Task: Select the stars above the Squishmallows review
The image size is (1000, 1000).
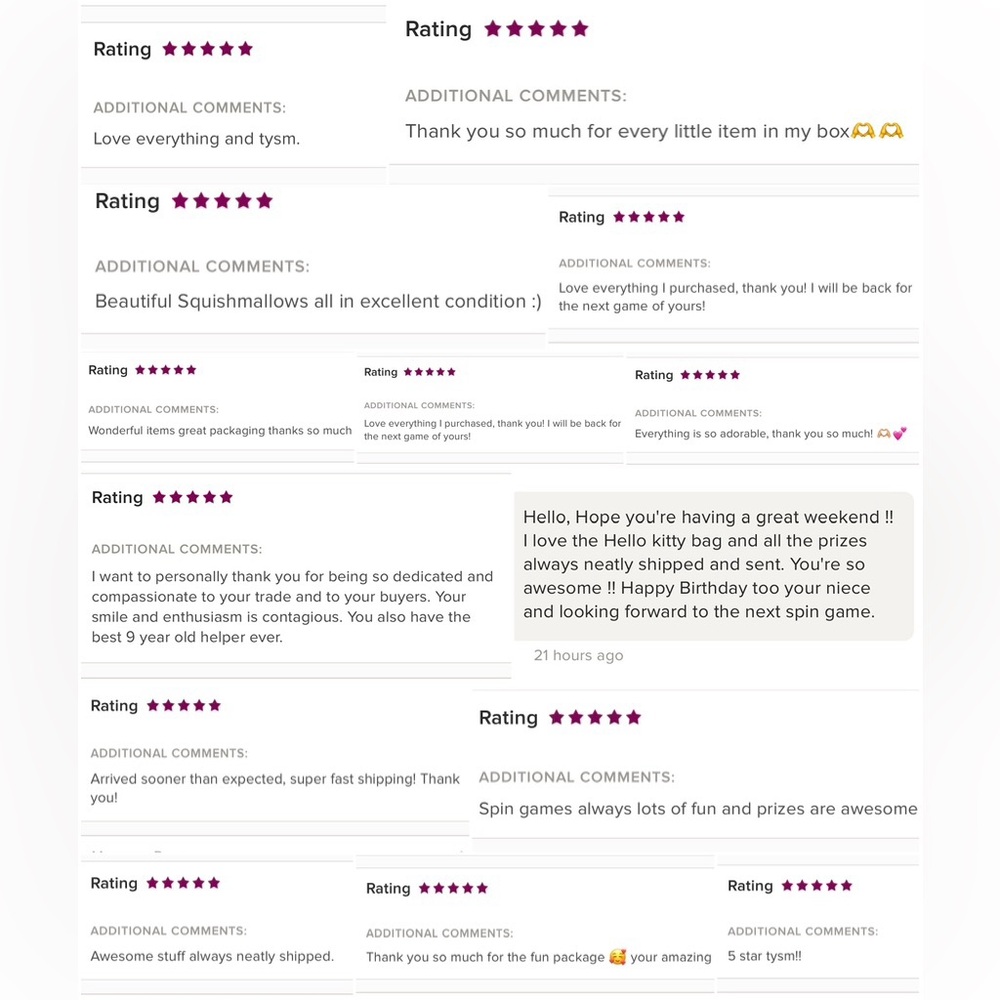Action: (x=222, y=201)
